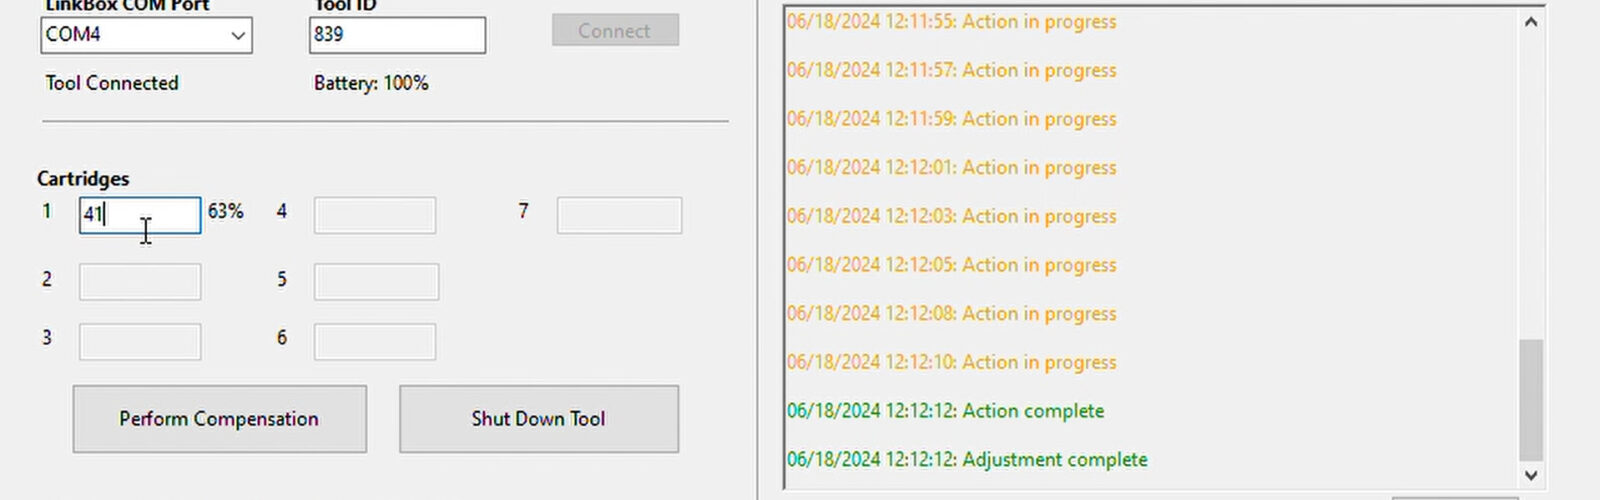The image size is (1600, 500).
Task: Click the log panel scrollbar thumb
Action: [x=1530, y=398]
